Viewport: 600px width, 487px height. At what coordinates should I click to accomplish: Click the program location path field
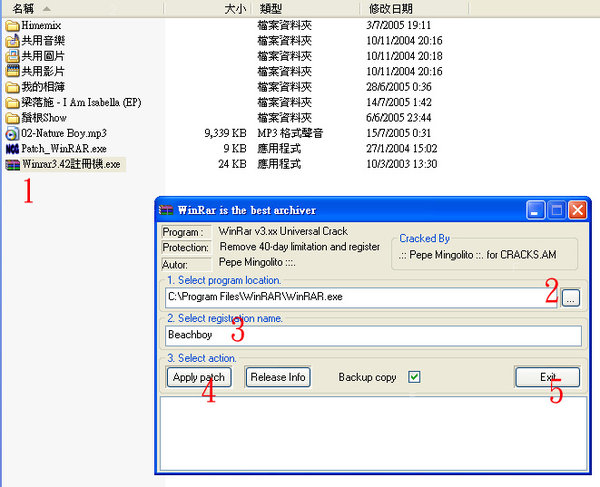(361, 297)
